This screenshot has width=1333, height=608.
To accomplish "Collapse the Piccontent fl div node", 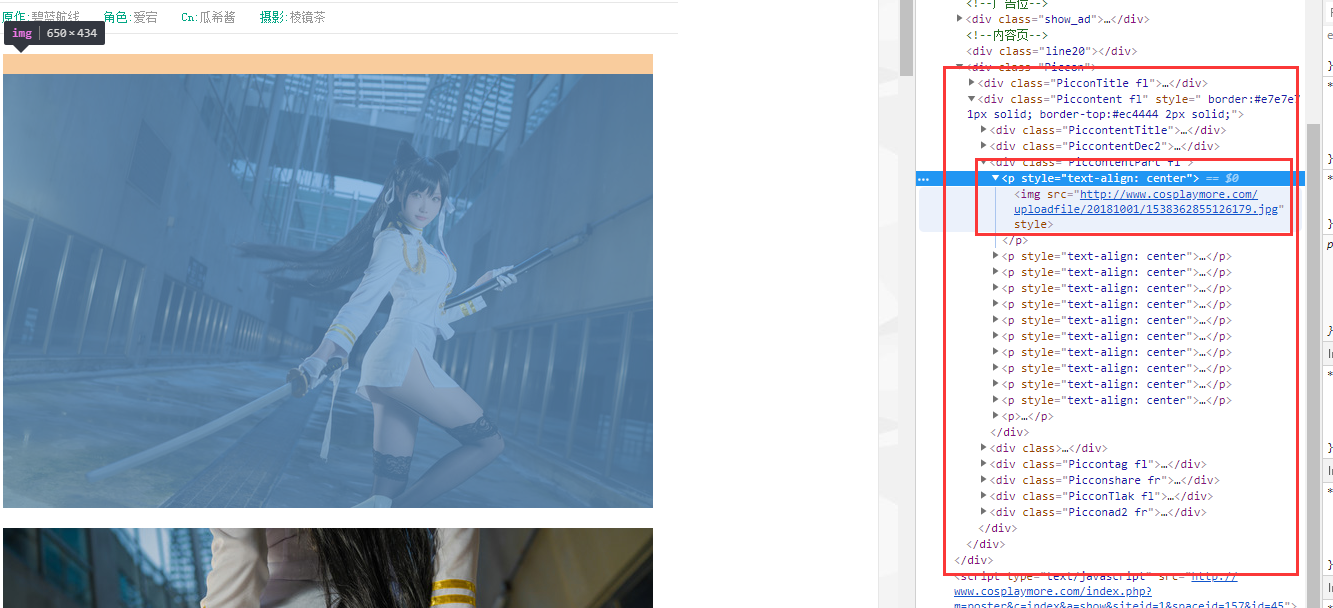I will click(973, 99).
